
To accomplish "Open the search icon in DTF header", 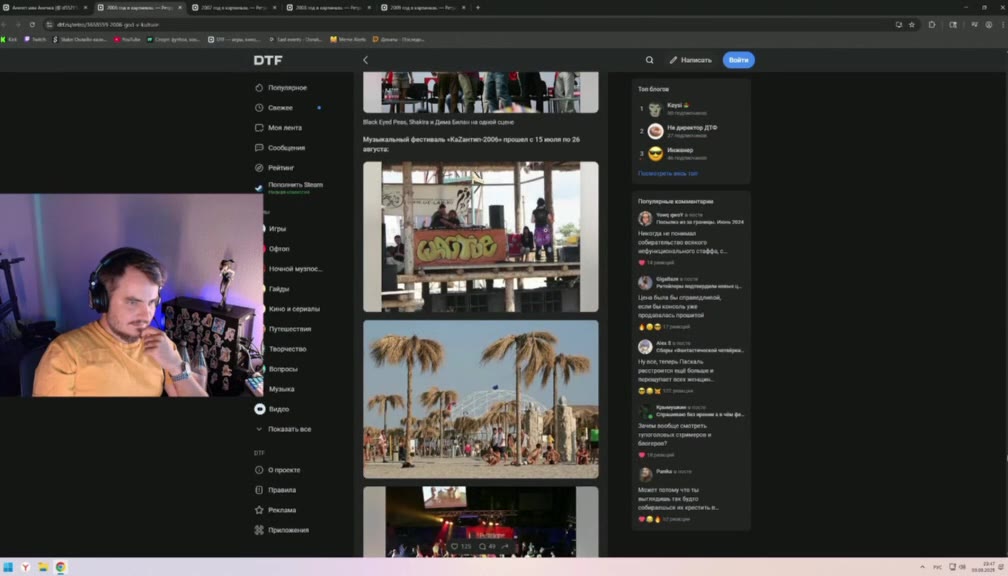I will click(649, 60).
